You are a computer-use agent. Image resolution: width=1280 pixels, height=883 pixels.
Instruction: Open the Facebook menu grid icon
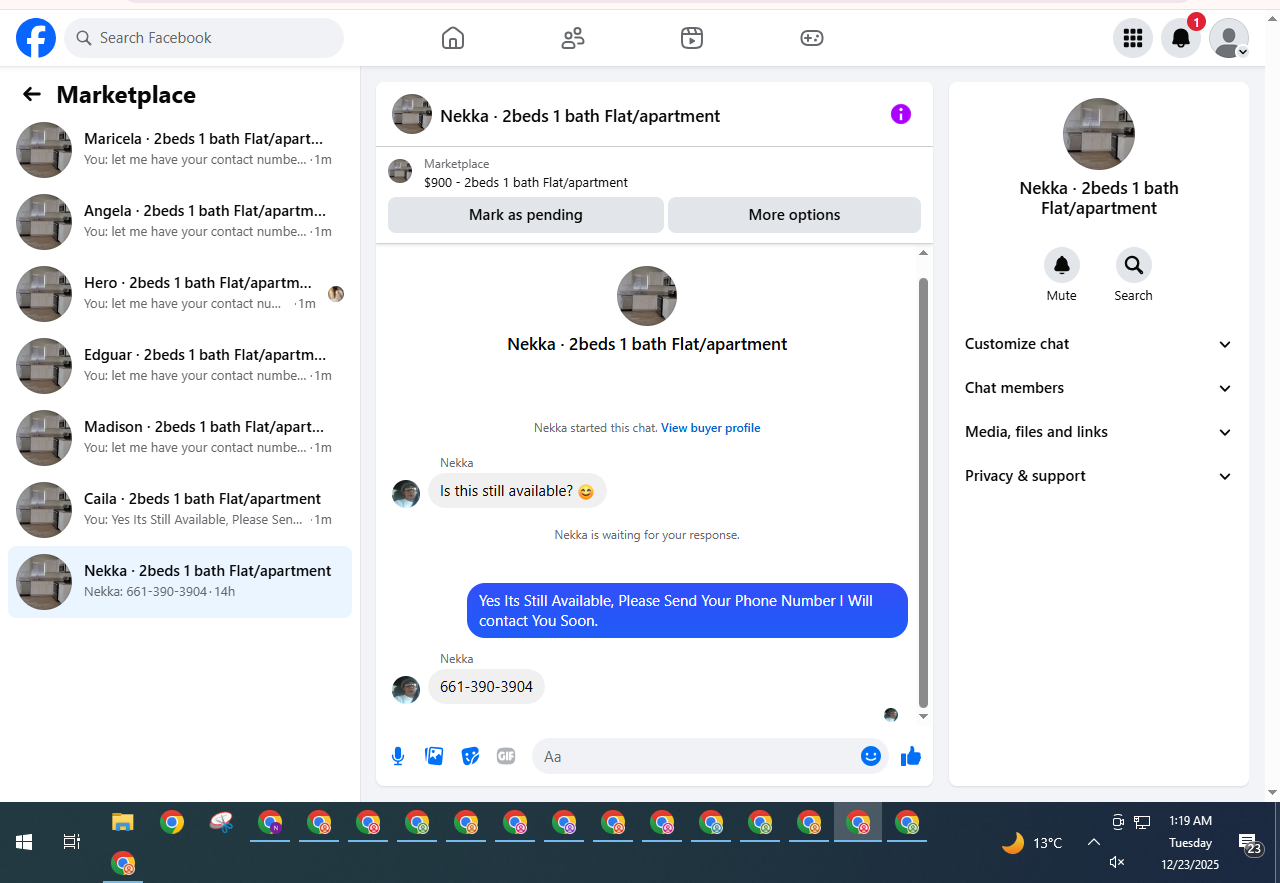point(1133,38)
